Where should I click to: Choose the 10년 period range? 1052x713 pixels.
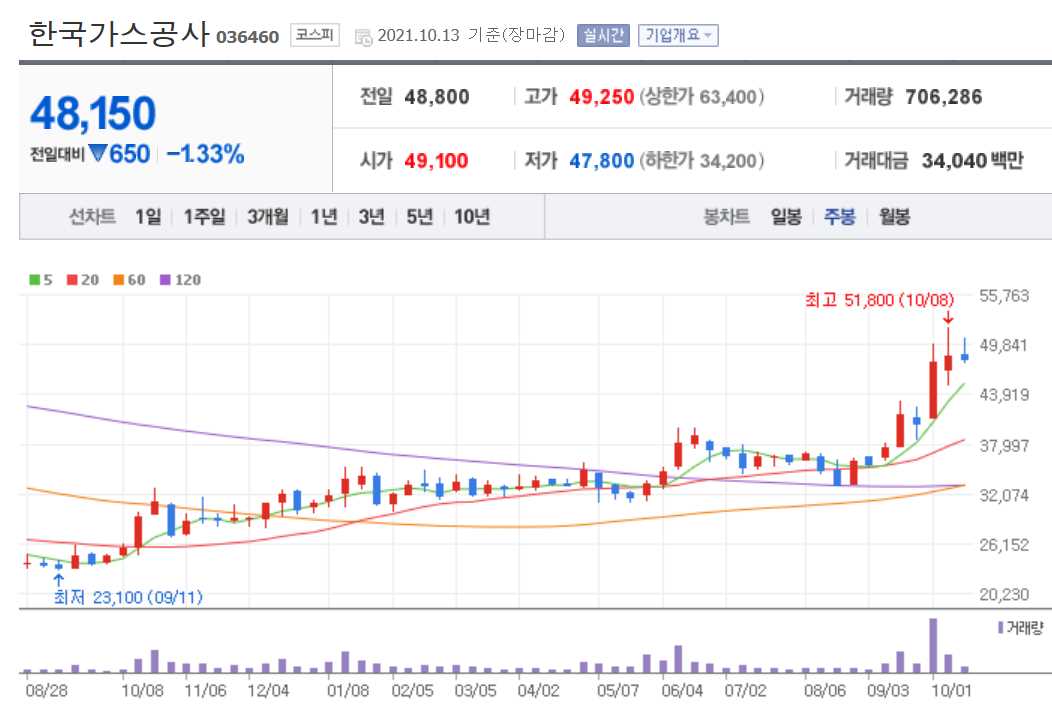point(471,216)
